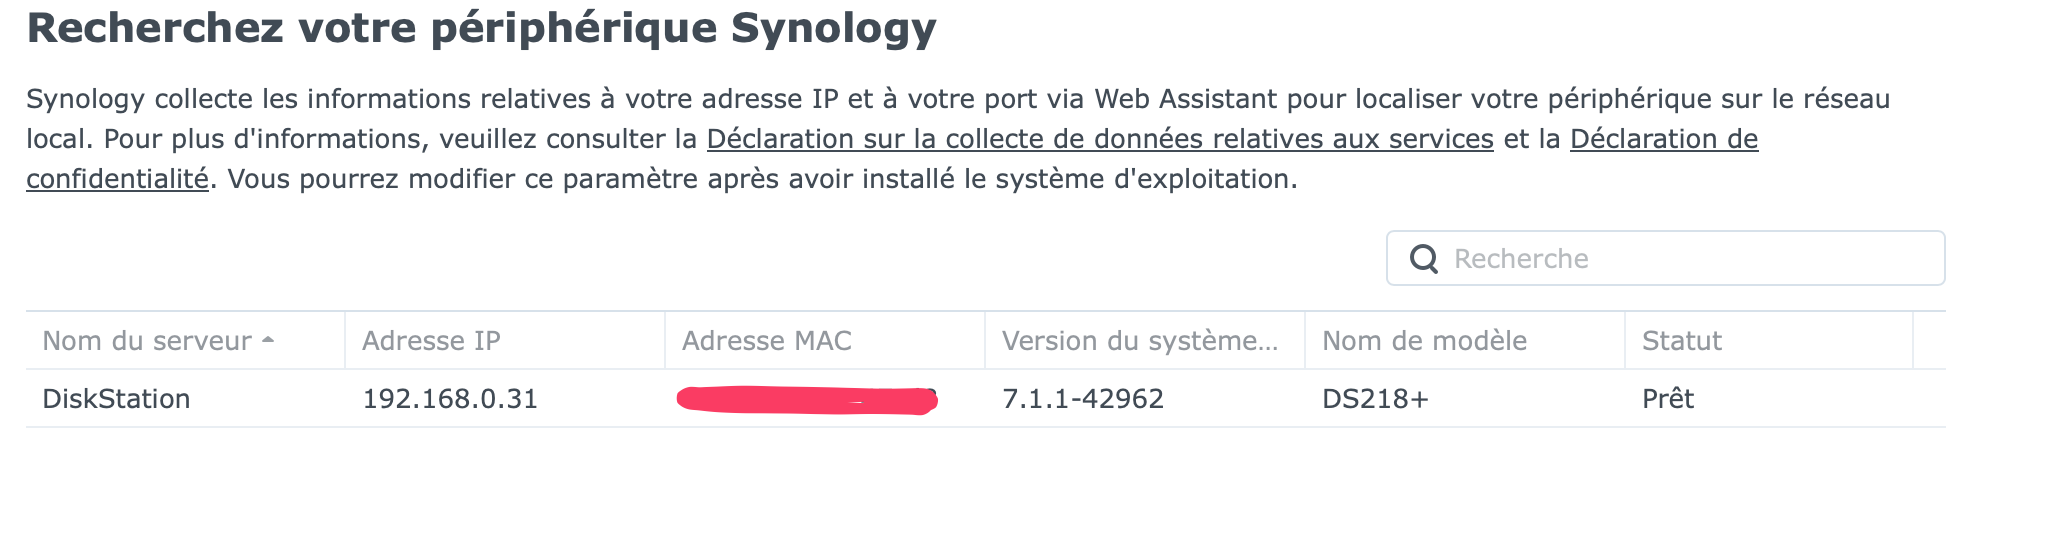Image resolution: width=2054 pixels, height=554 pixels.
Task: Open the Déclaration de confidentialité link
Action: (x=1663, y=139)
